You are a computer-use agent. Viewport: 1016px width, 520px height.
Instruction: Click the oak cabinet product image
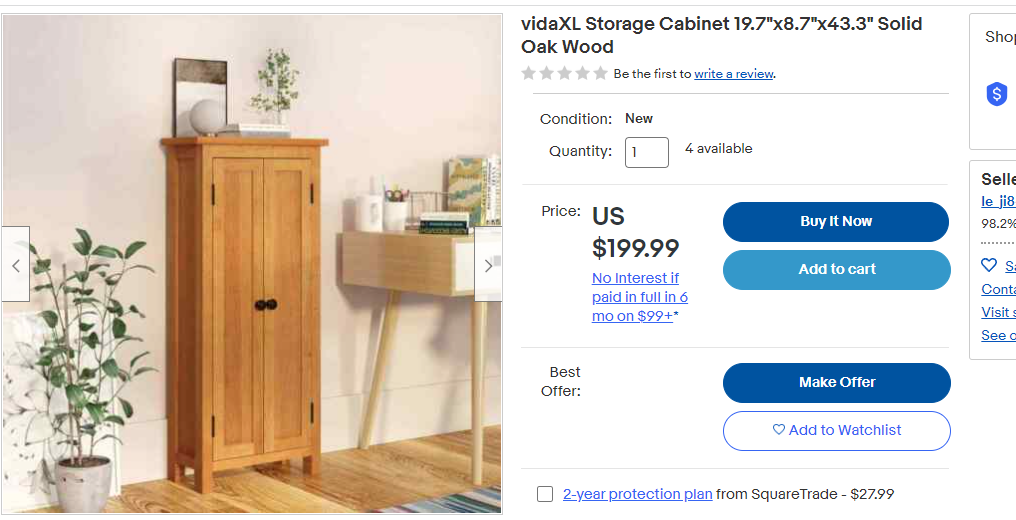(252, 264)
